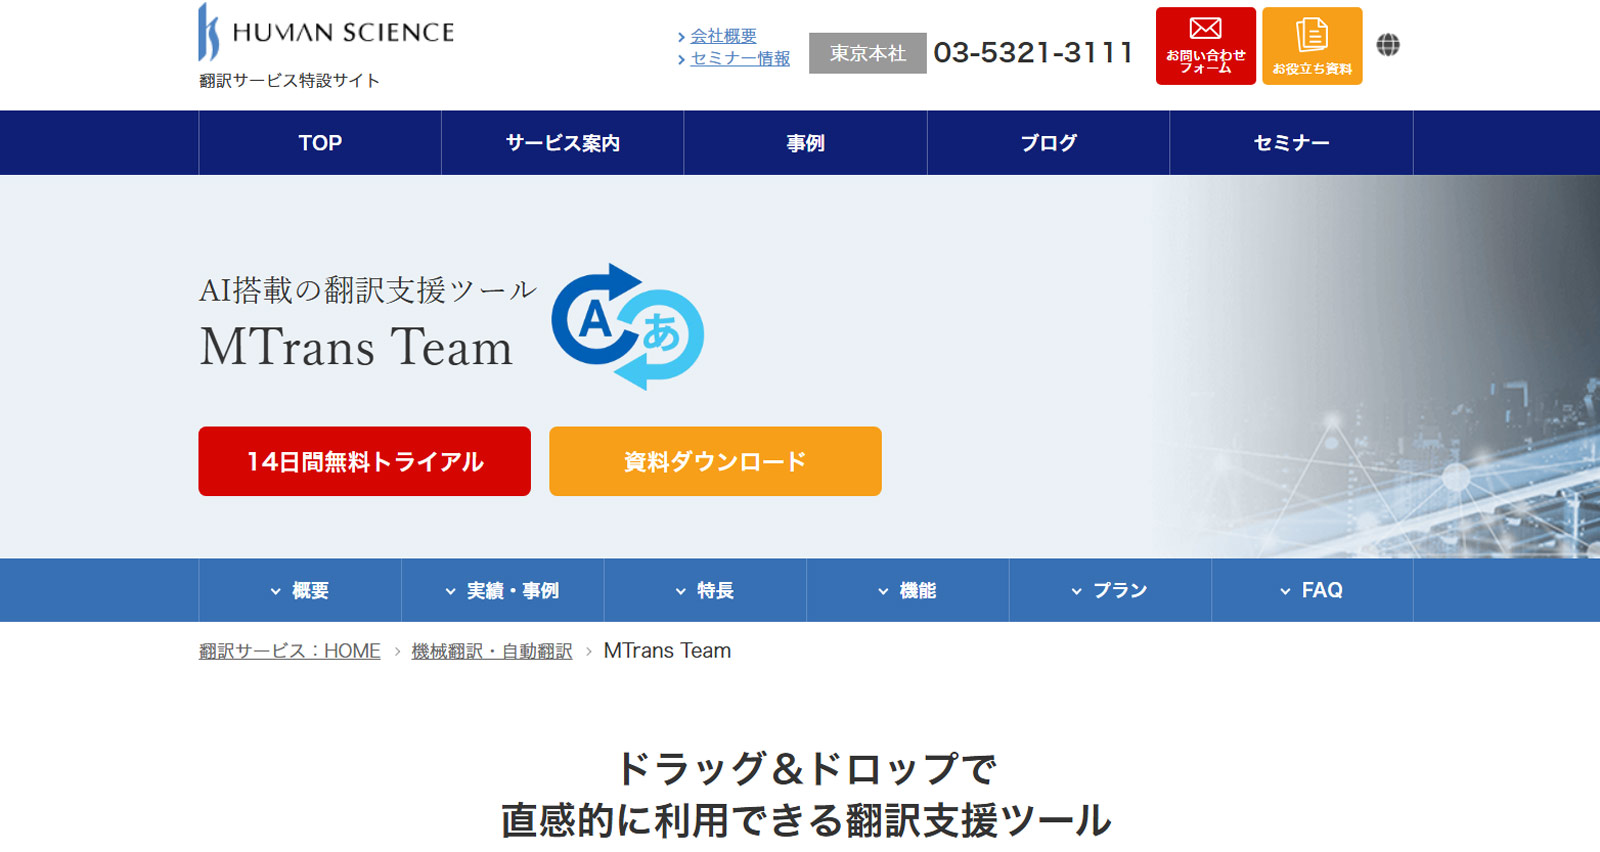Viewport: 1600px width, 852px height.
Task: Open the お役立ち資料 document button
Action: pyautogui.click(x=1312, y=46)
